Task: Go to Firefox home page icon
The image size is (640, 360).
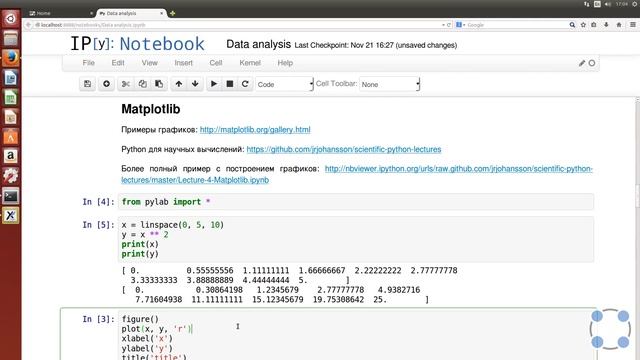Action: coord(619,25)
